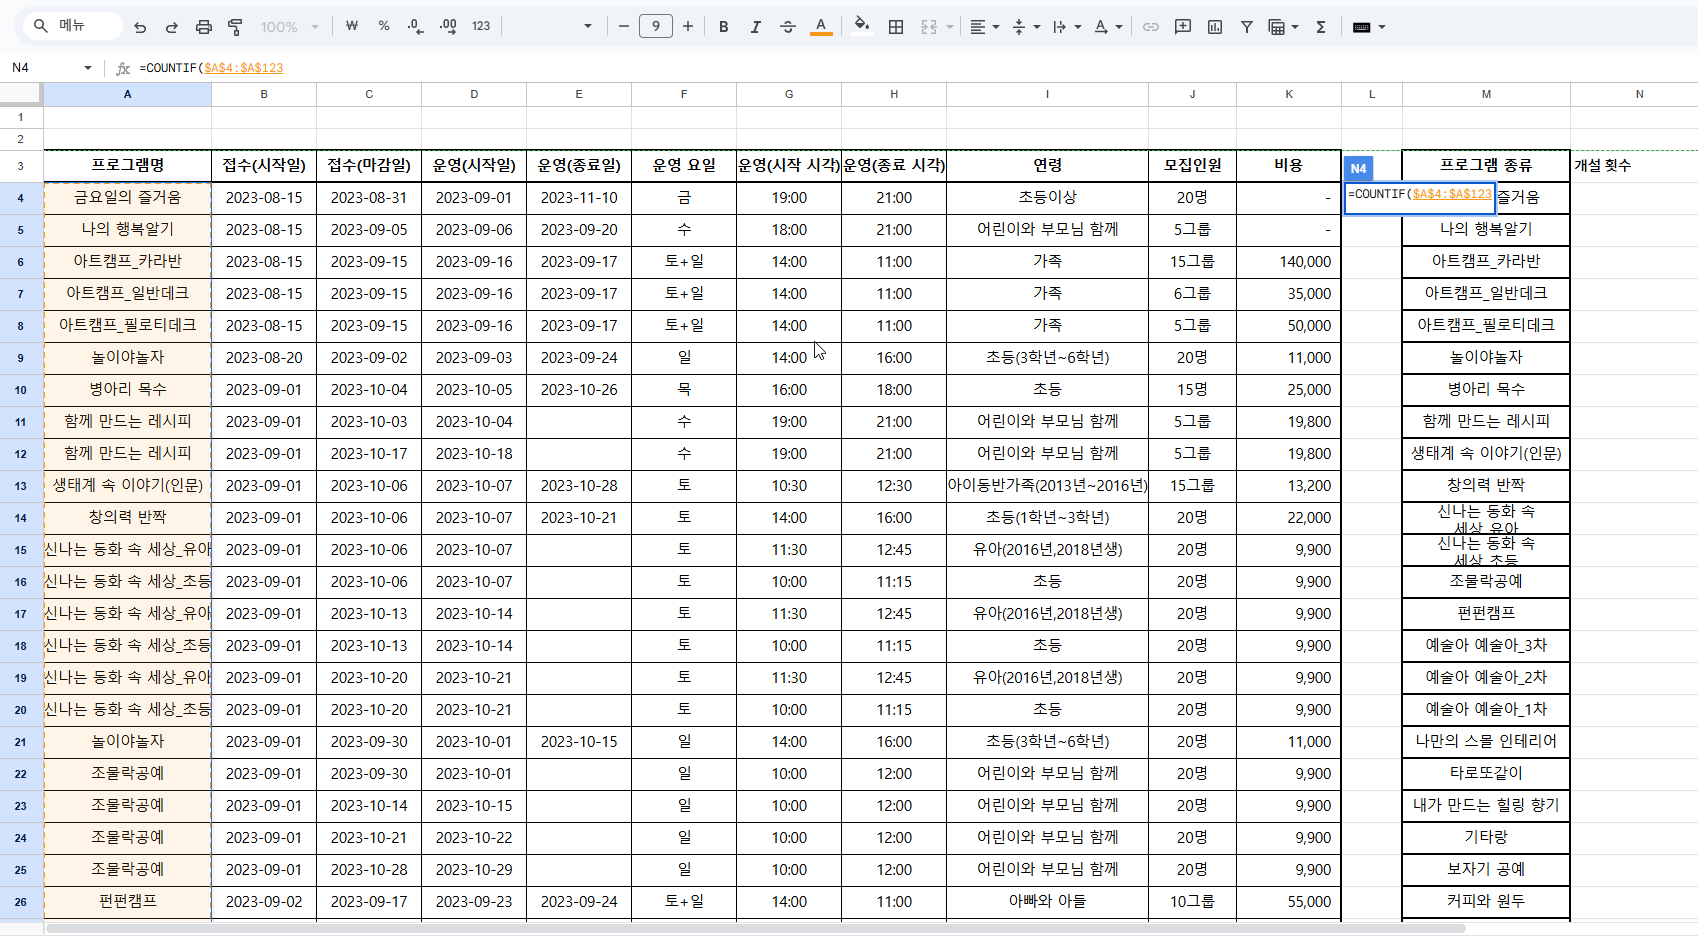Insert a chart with the chart icon

tap(1215, 27)
